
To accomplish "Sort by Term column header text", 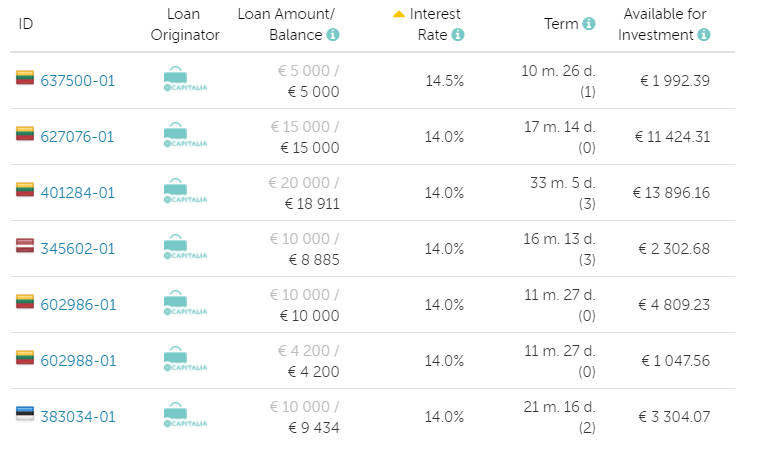I will point(560,24).
